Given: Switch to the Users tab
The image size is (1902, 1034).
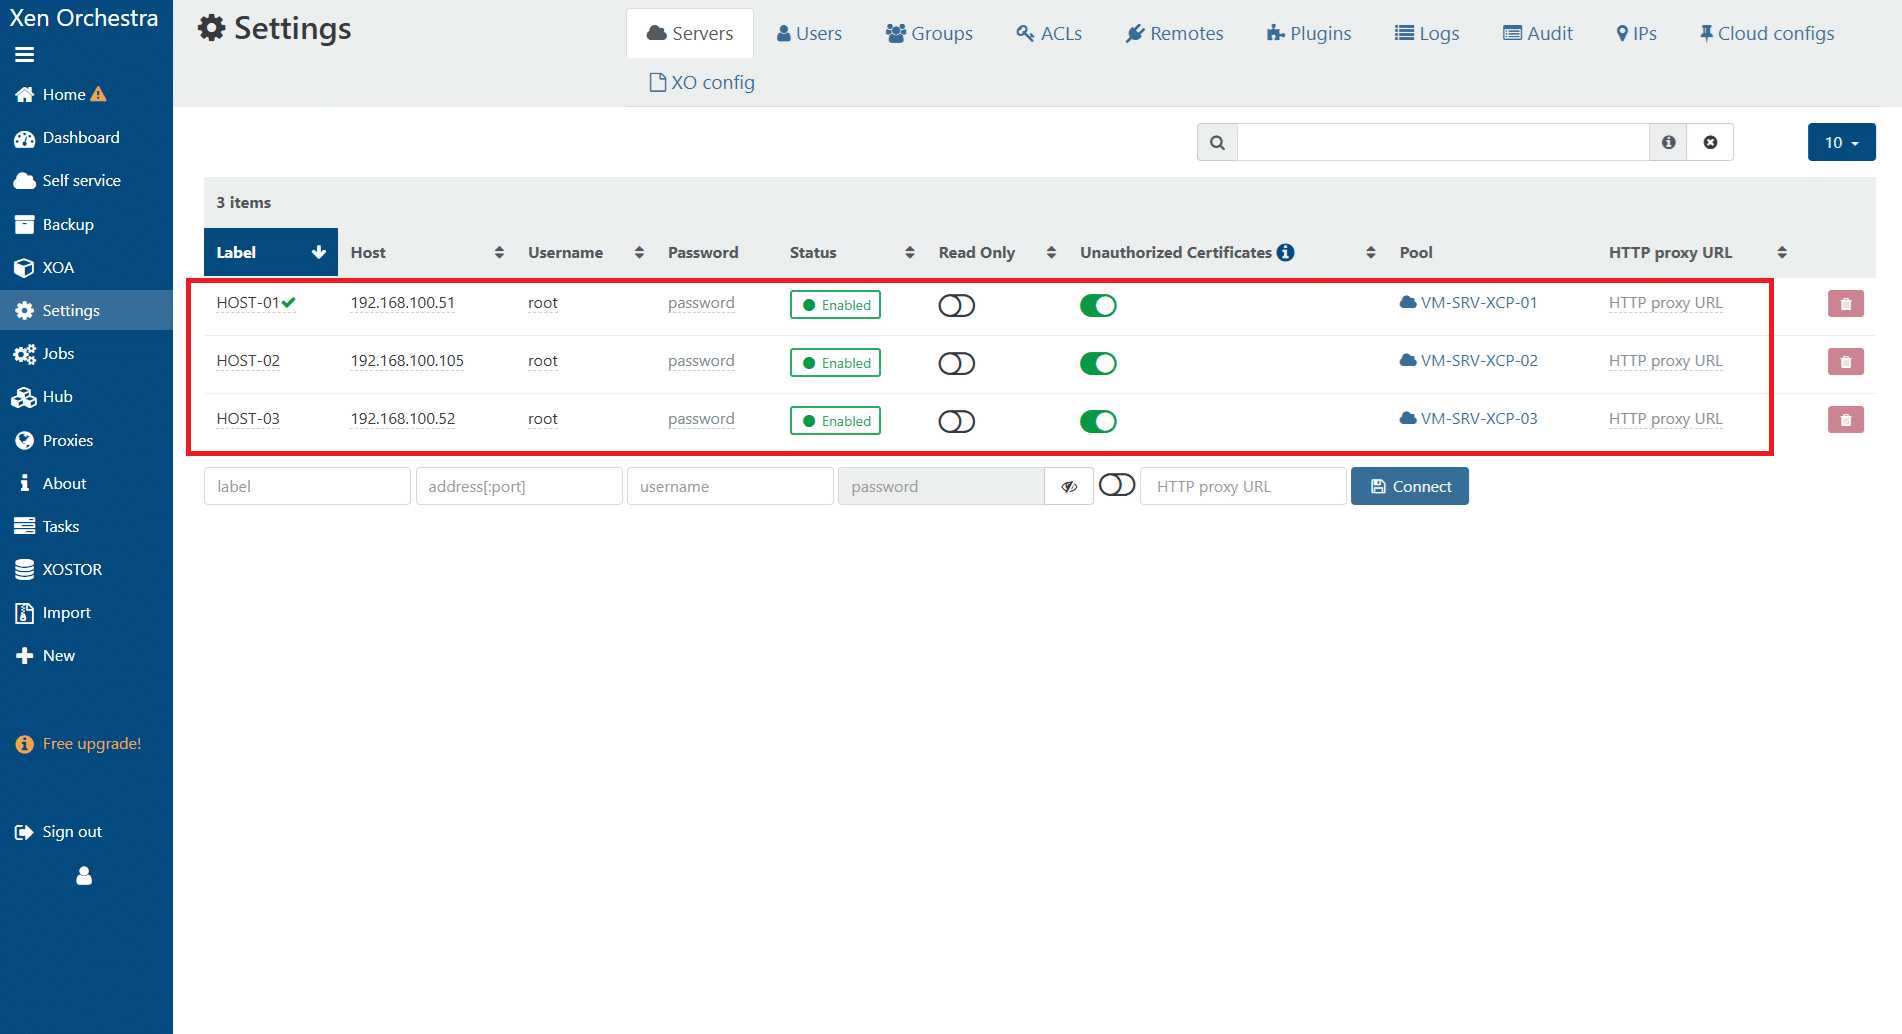Looking at the screenshot, I should (809, 33).
